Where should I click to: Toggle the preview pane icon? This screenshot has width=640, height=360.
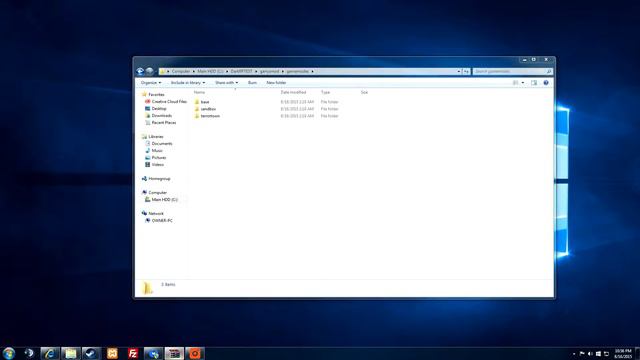[x=534, y=83]
